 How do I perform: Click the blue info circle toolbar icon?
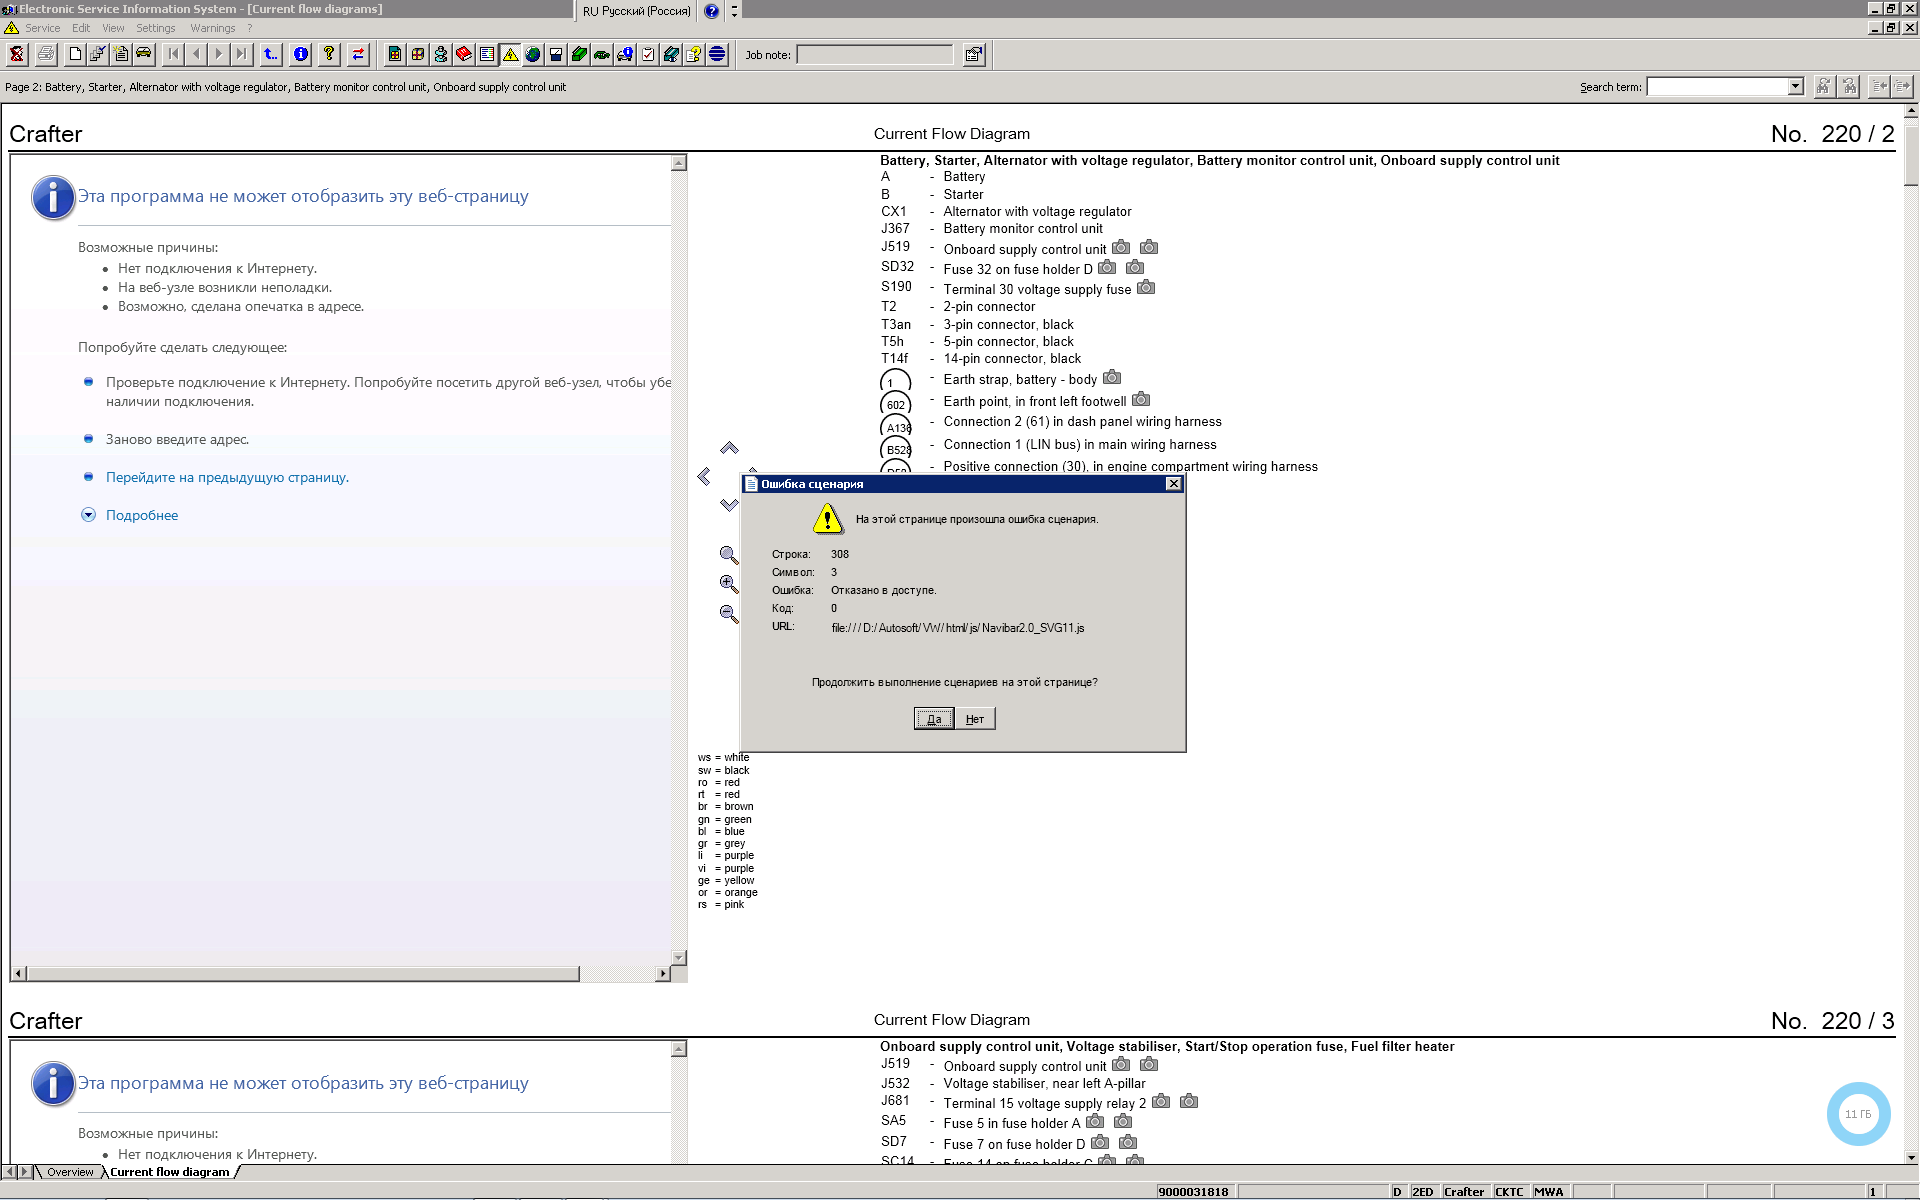tap(301, 54)
